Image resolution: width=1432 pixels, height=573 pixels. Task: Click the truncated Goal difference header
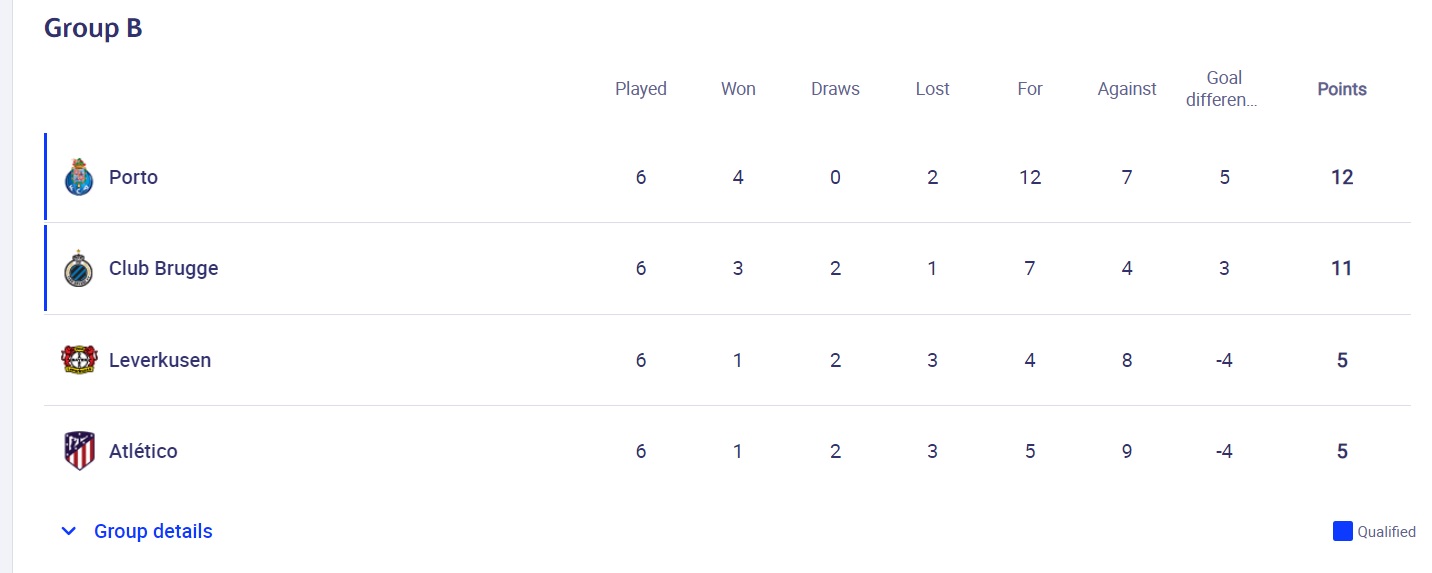[1224, 89]
